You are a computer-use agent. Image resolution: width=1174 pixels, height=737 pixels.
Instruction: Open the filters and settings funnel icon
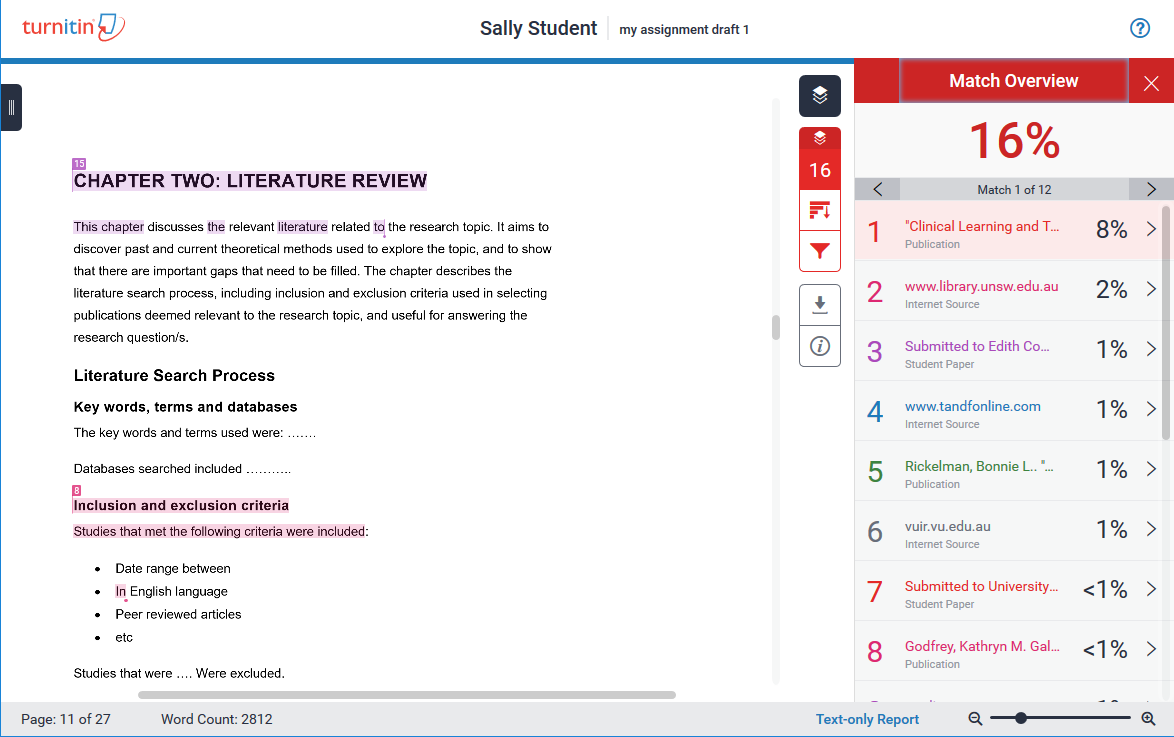tap(820, 251)
